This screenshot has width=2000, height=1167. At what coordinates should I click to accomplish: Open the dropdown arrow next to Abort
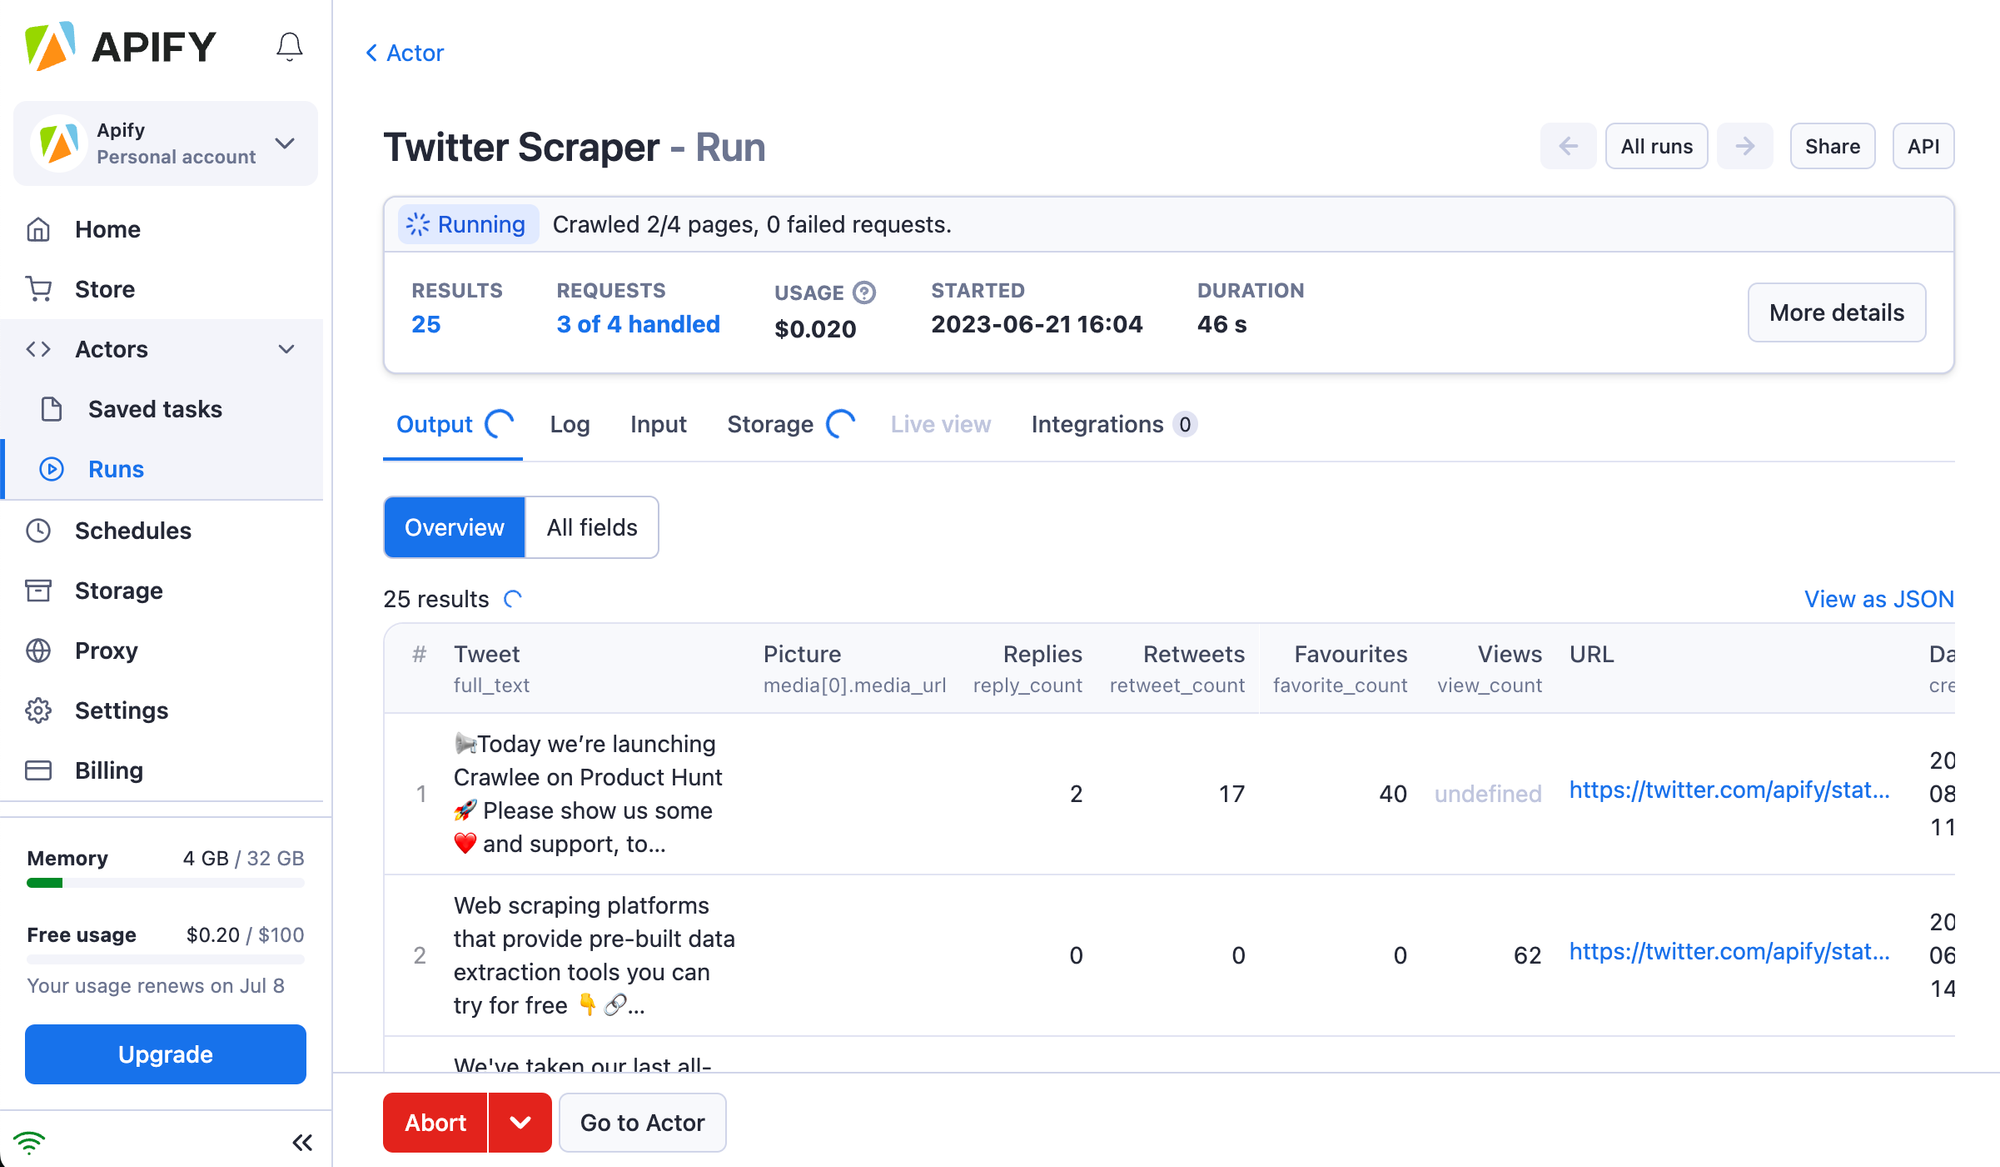520,1122
